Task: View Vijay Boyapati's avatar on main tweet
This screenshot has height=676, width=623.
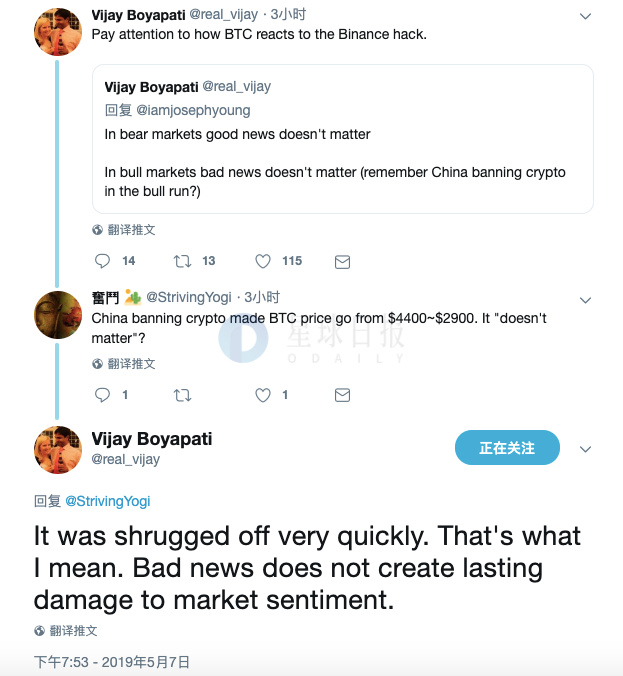Action: click(58, 449)
